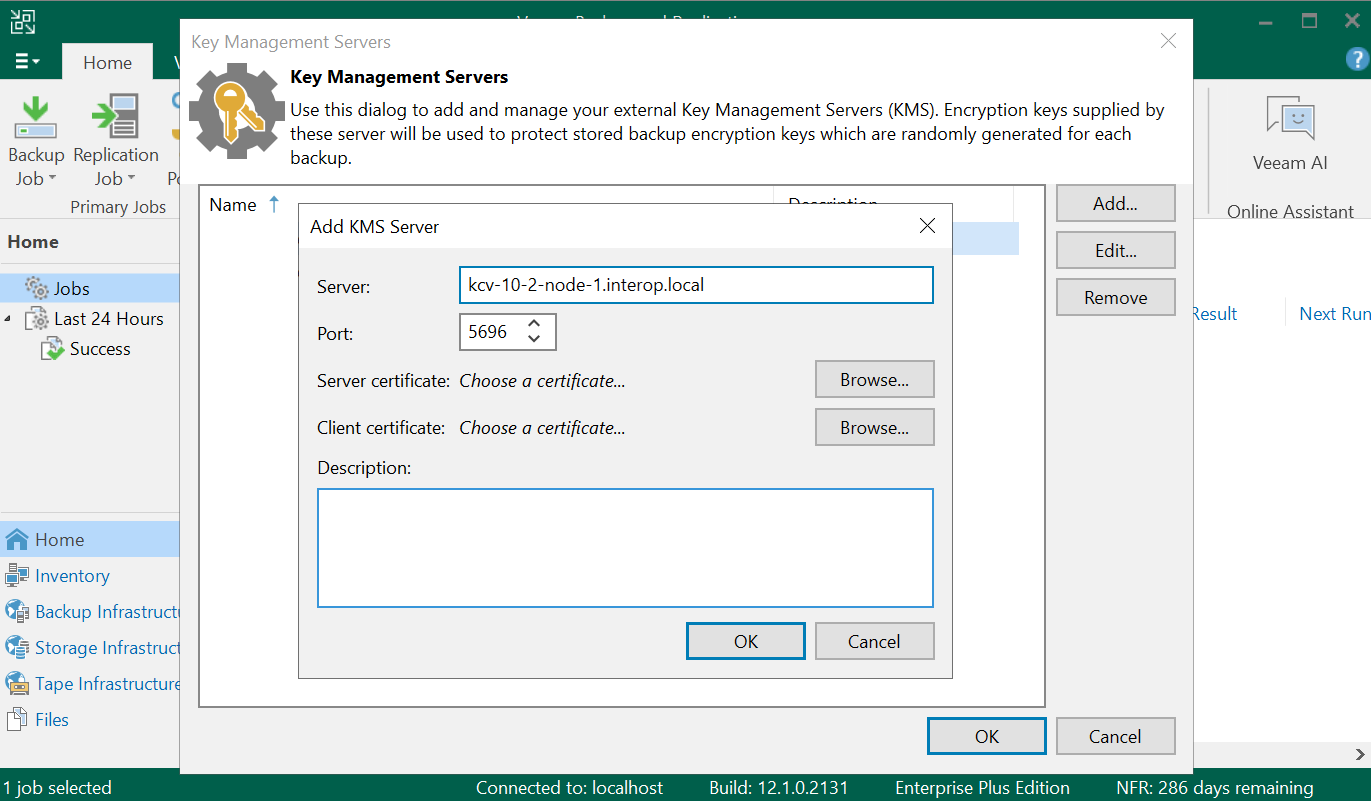The image size is (1371, 801).
Task: Click 'Choose a certificate...' beside Client certificate
Action: [x=542, y=428]
